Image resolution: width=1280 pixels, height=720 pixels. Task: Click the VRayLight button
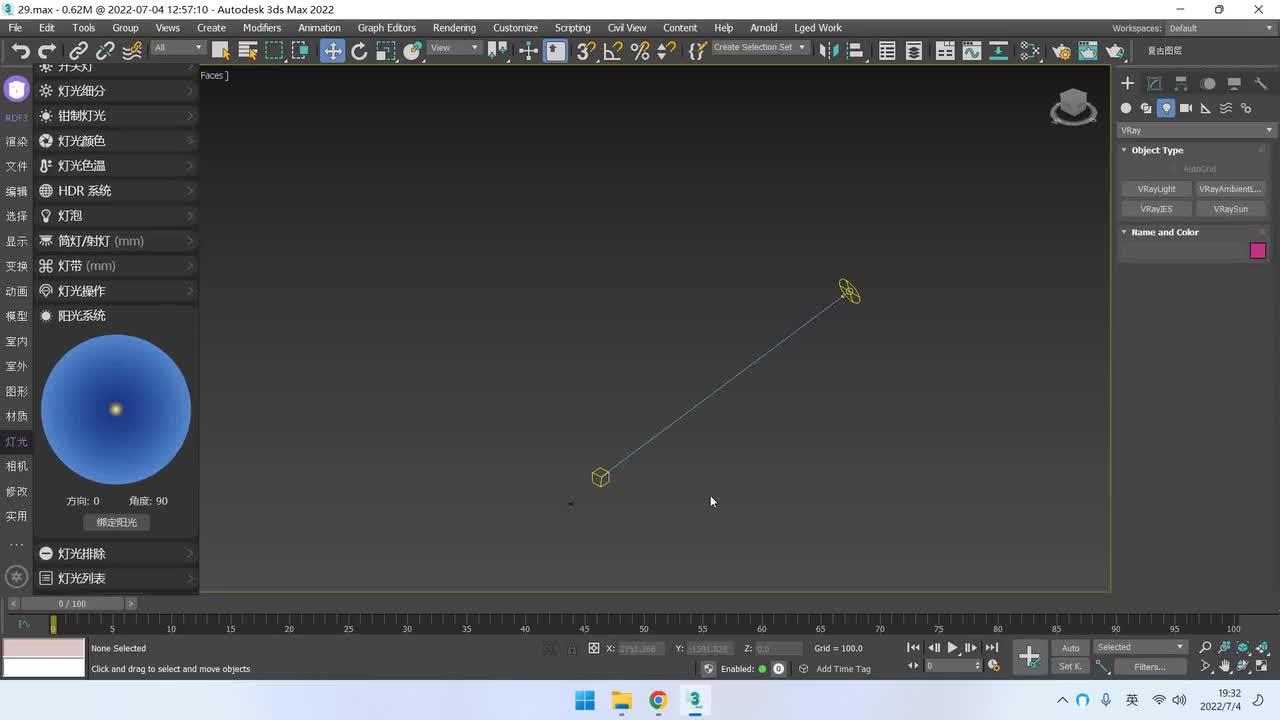(1156, 189)
